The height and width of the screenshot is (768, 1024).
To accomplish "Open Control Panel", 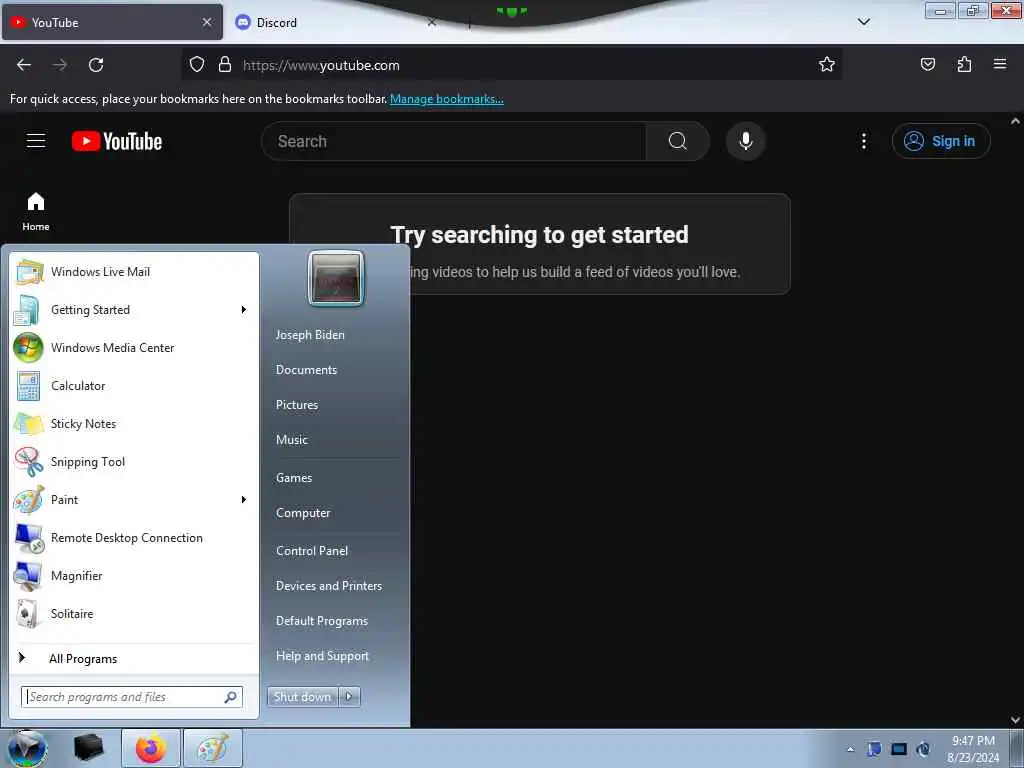I will coord(312,551).
